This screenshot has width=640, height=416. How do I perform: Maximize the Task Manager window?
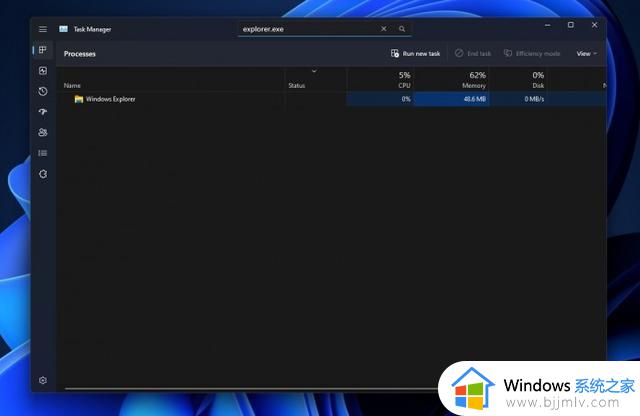click(571, 25)
